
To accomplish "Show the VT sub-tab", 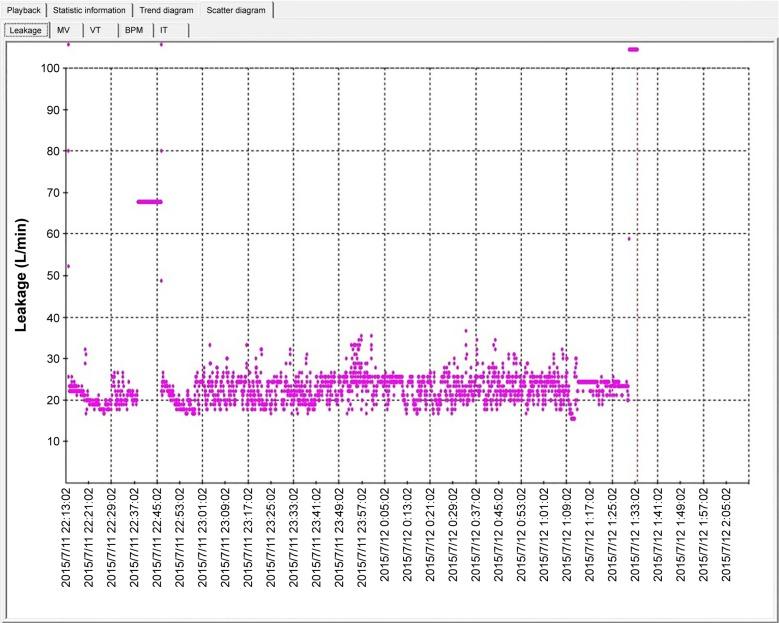I will coord(95,30).
